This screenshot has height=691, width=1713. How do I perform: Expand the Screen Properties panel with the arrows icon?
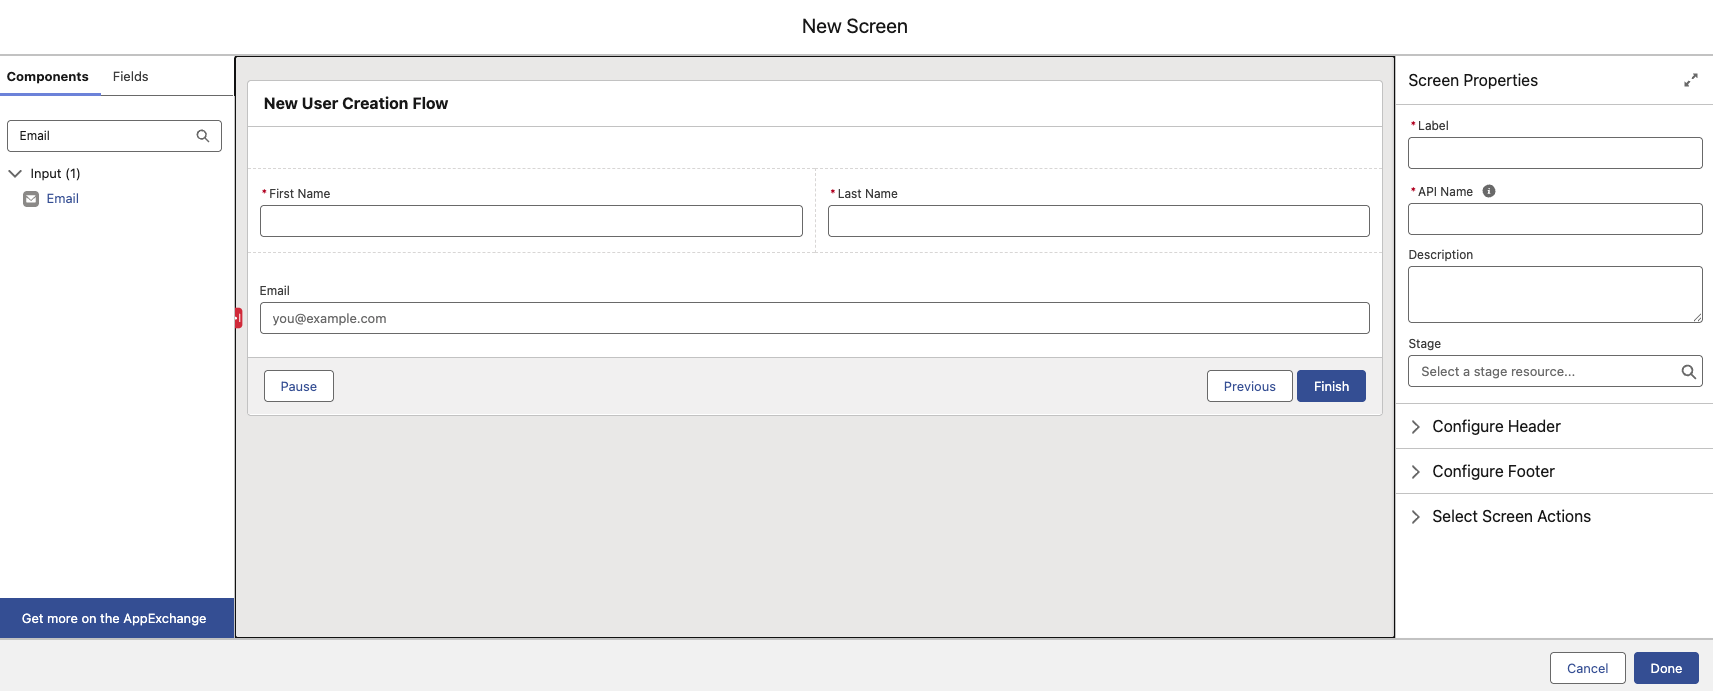coord(1690,80)
